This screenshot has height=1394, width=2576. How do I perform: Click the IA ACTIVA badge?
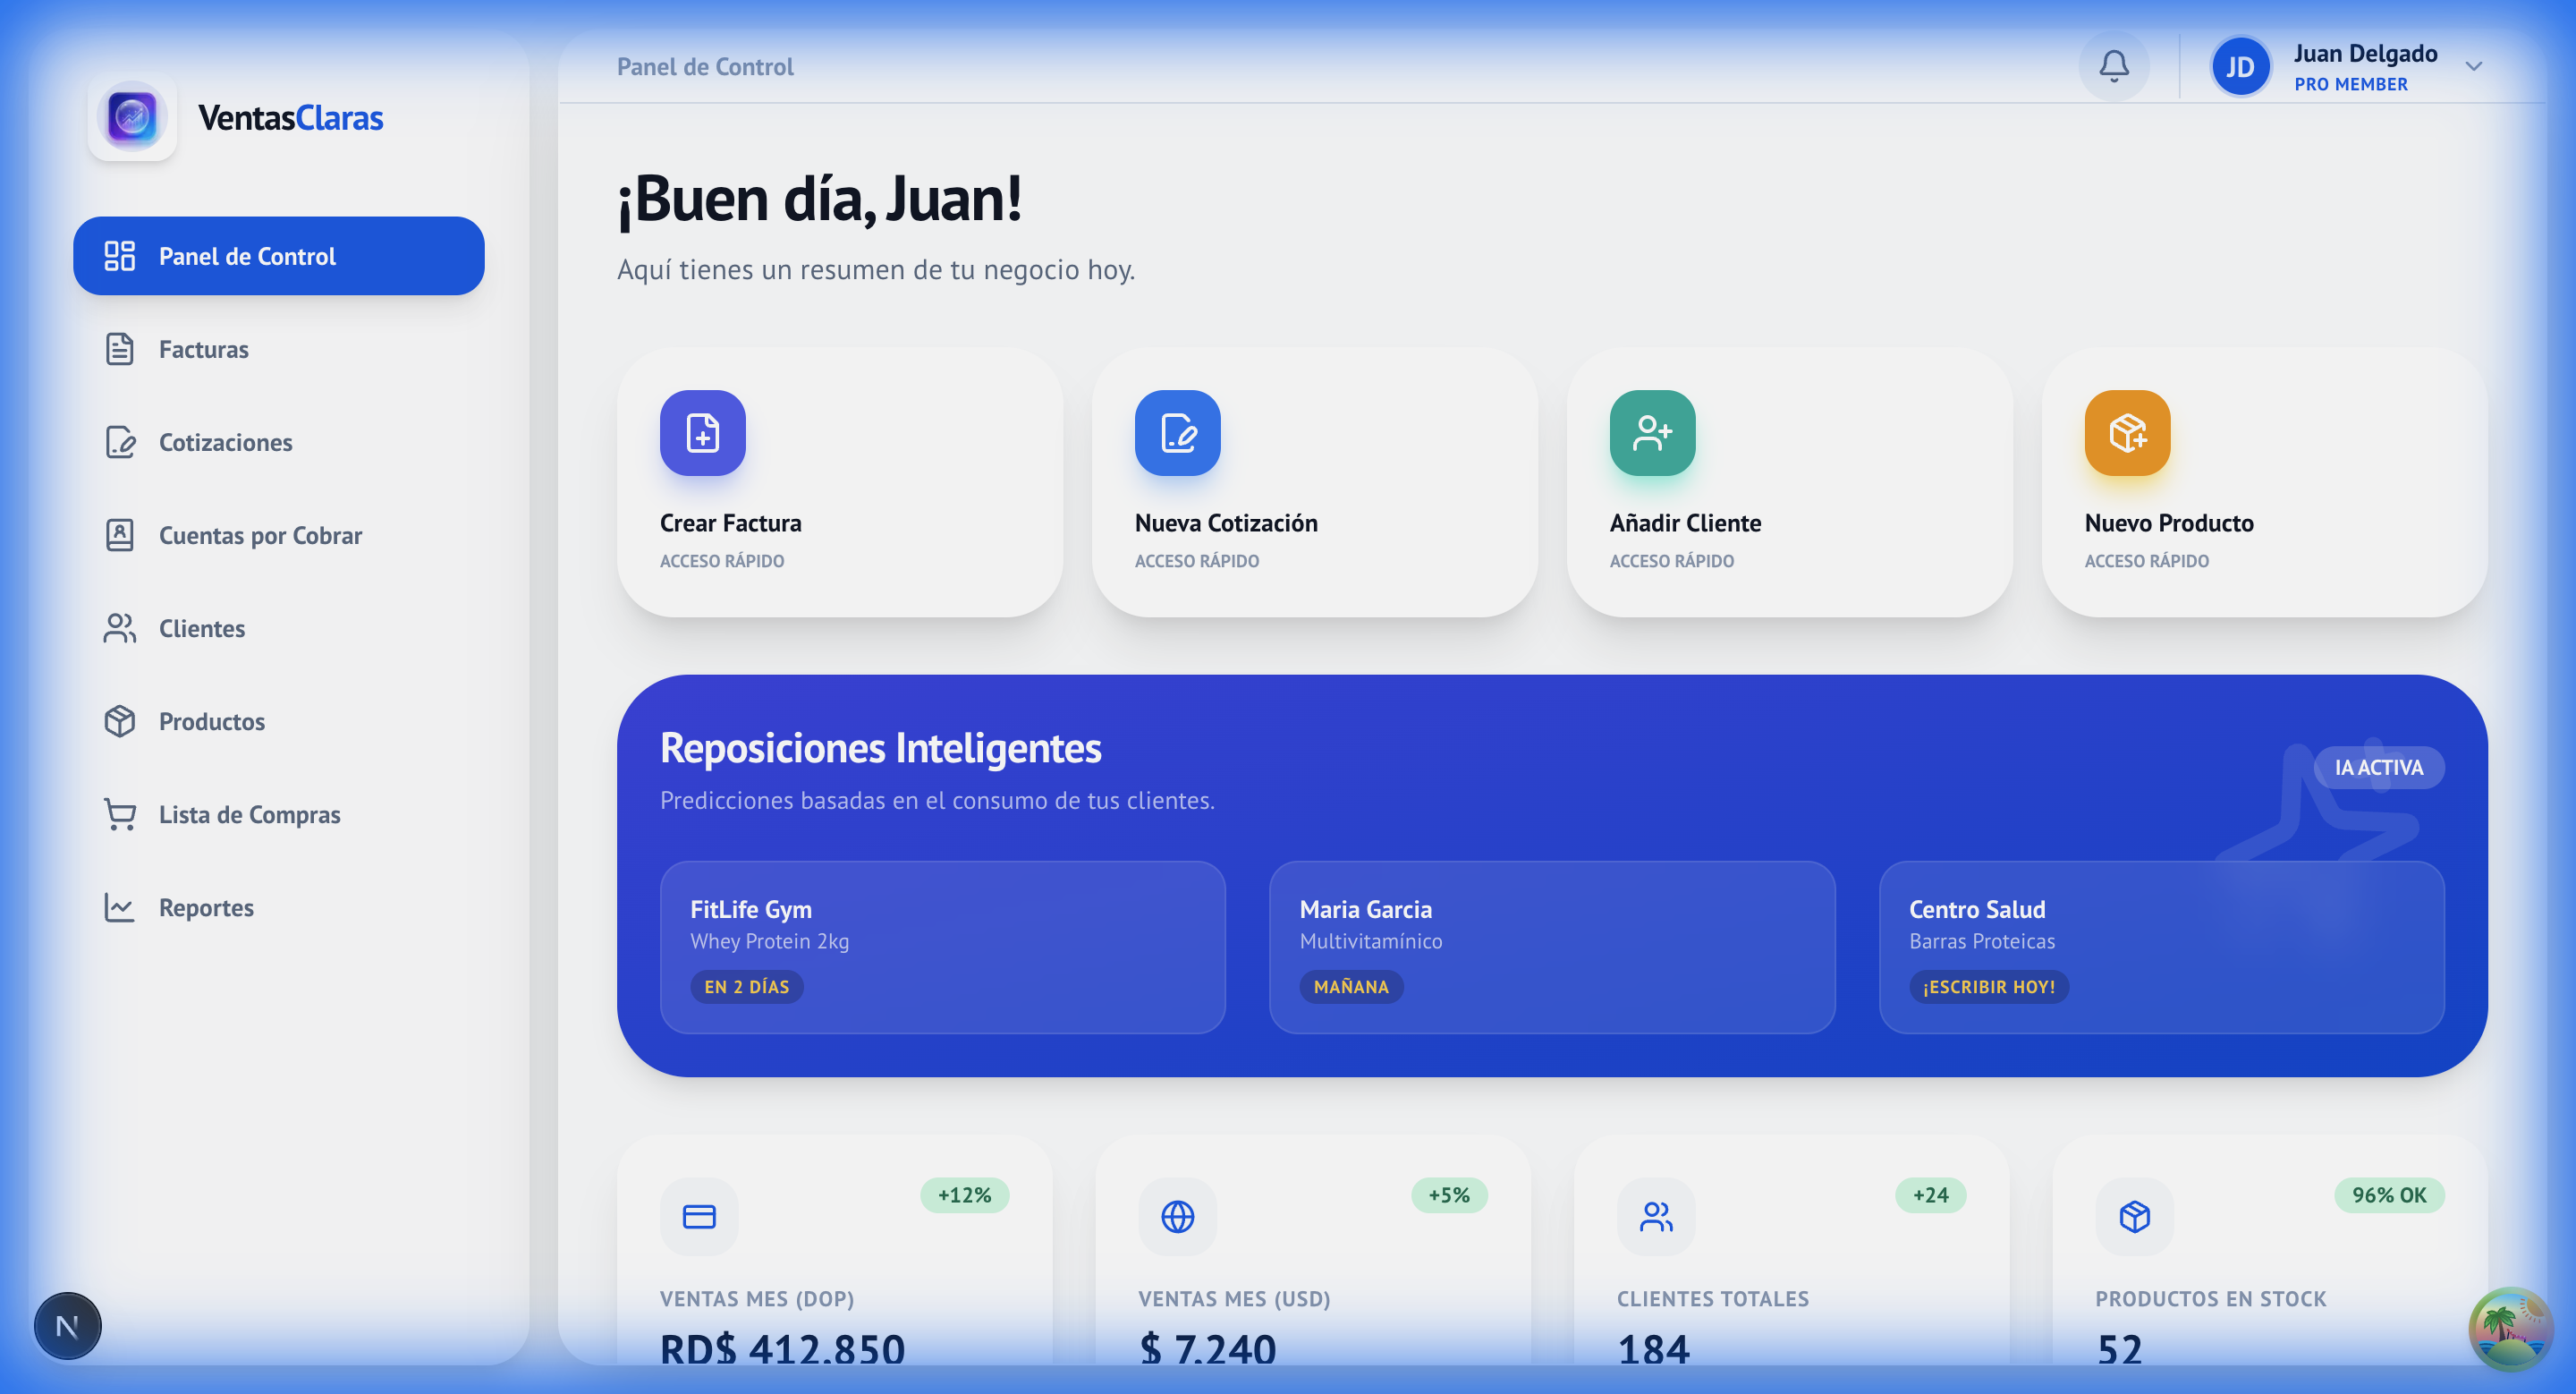tap(2378, 767)
